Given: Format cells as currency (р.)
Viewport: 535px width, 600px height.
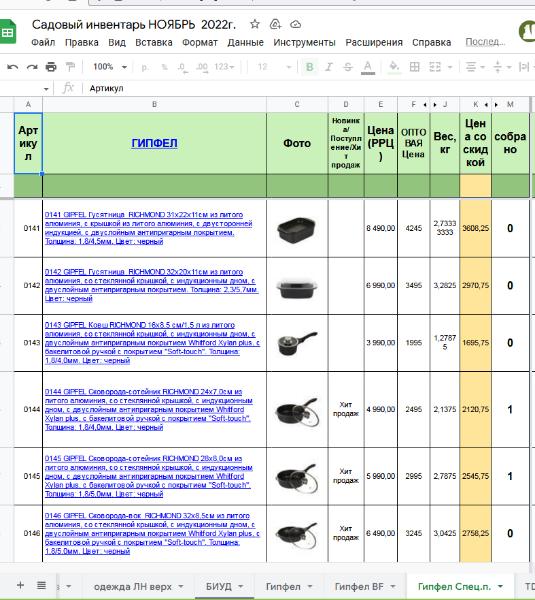Looking at the screenshot, I should 144,67.
